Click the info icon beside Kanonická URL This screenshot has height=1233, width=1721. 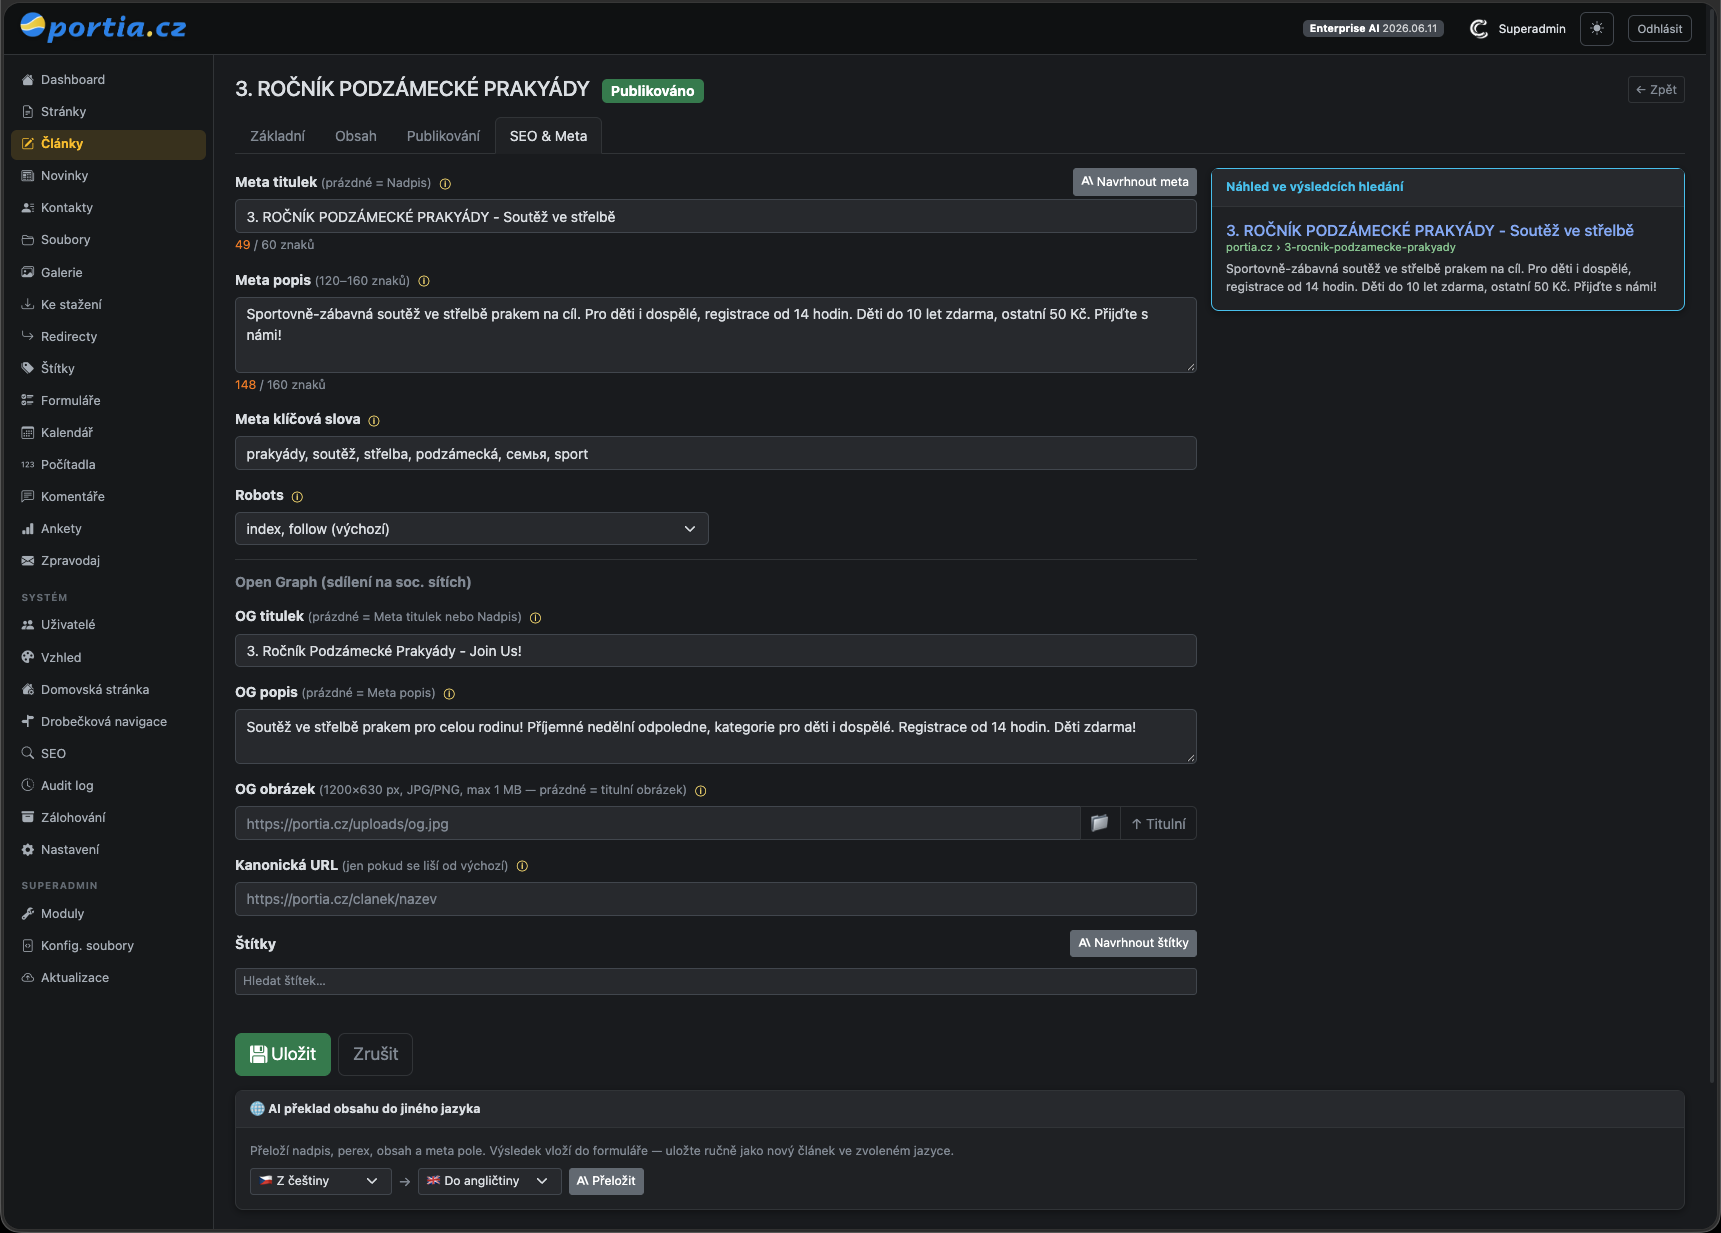[x=522, y=867]
